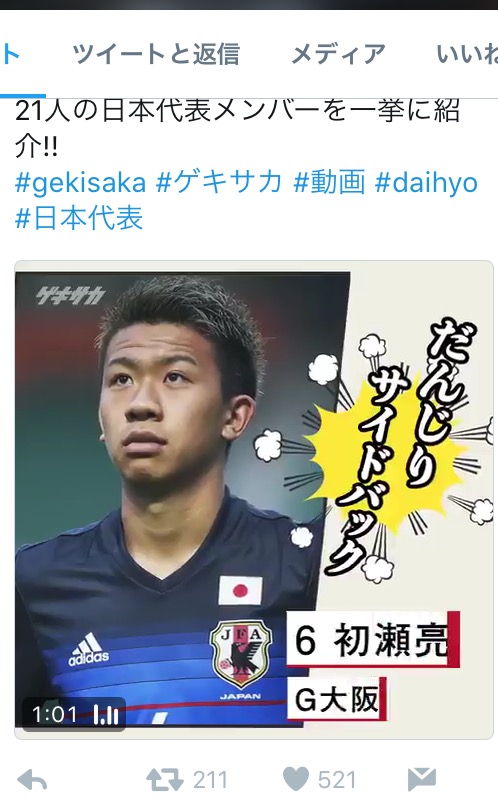Screen dimensions: 498x803
Task: Switch to the いいね tab
Action: (466, 54)
